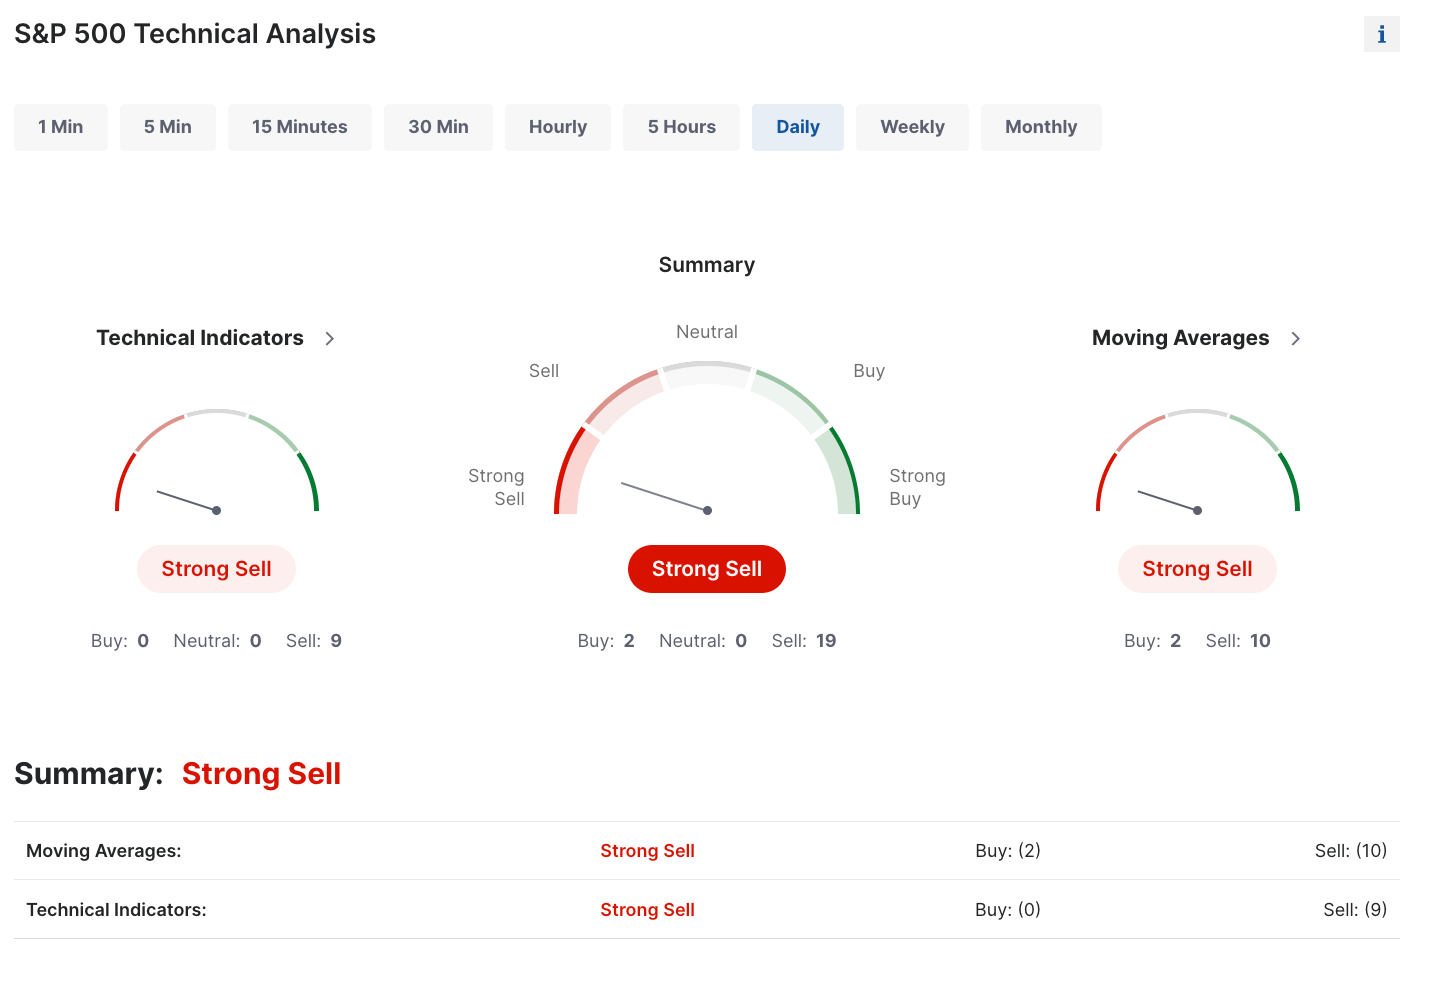The image size is (1430, 982).
Task: Click the 'Technical Indicators:' table row label
Action: [x=116, y=910]
